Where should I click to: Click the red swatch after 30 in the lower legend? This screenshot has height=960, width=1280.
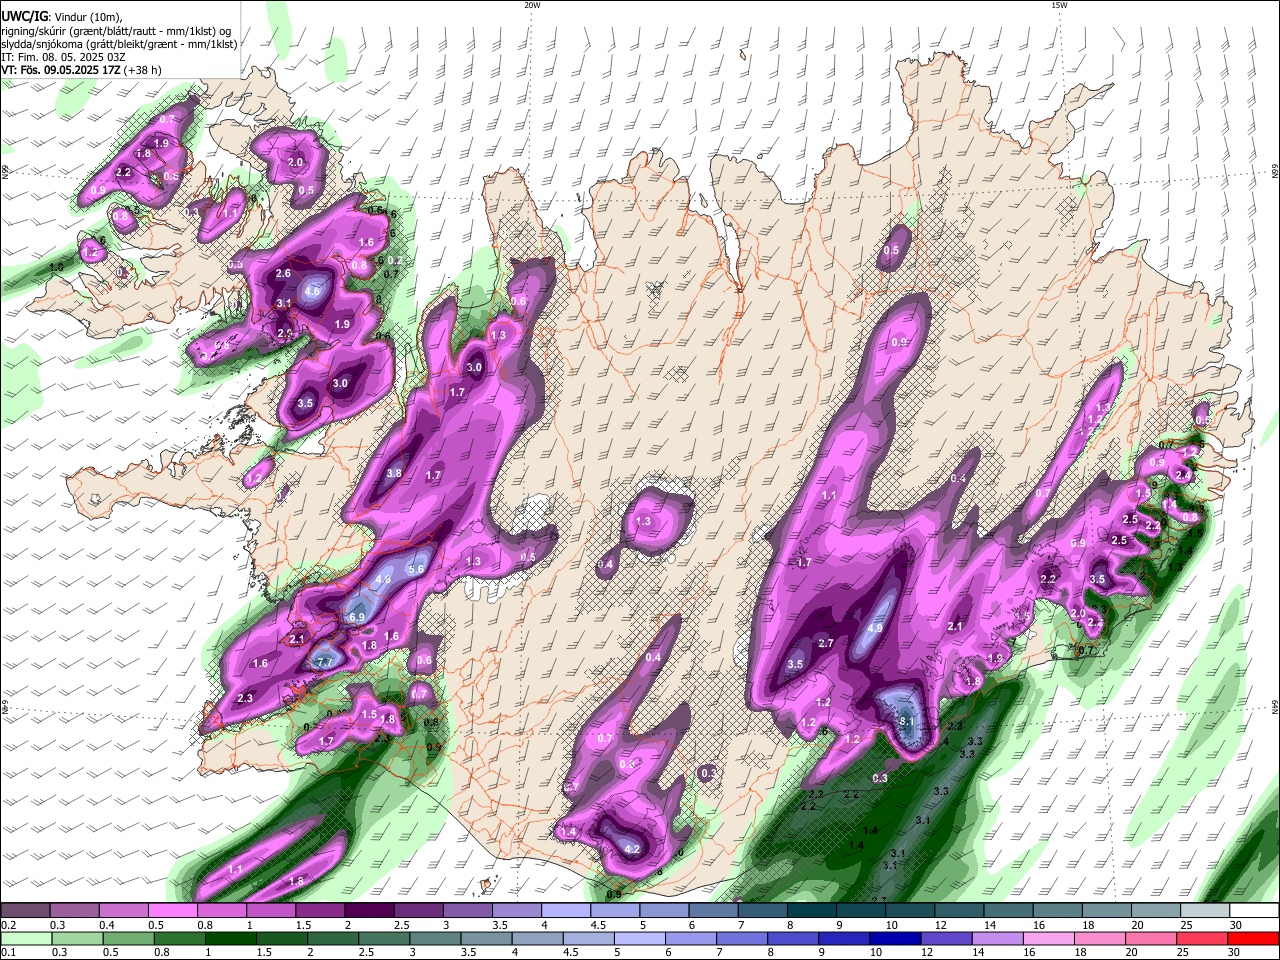coord(1255,938)
